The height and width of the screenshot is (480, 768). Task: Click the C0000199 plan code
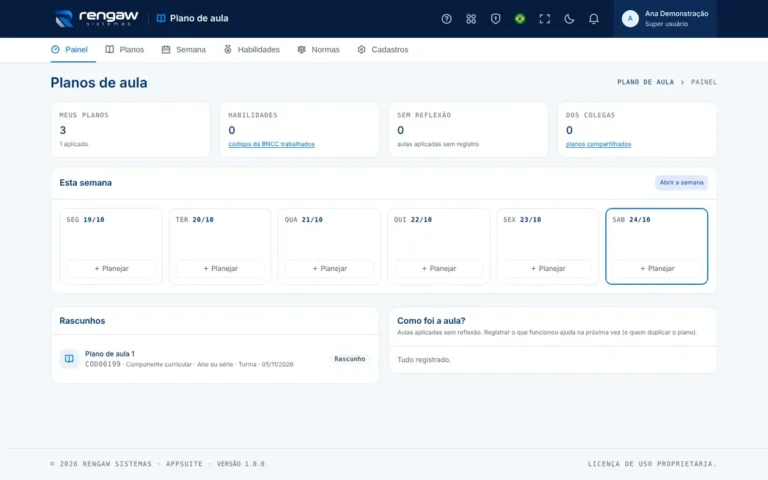click(103, 364)
